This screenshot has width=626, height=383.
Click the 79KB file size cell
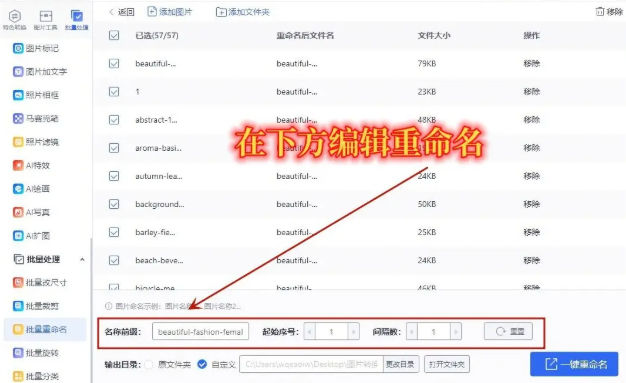pyautogui.click(x=427, y=64)
